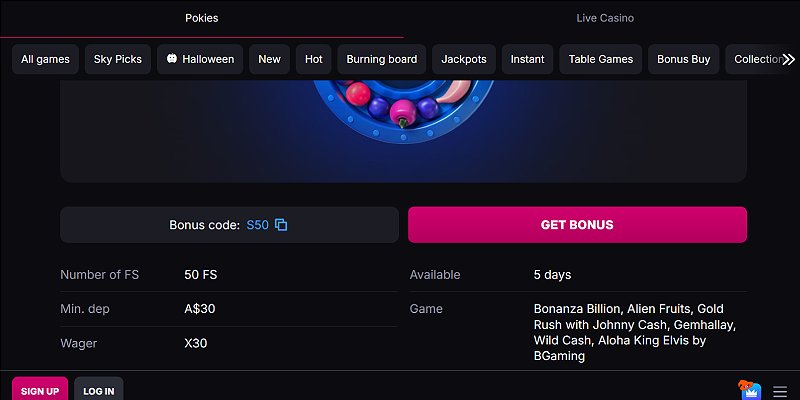Image resolution: width=800 pixels, height=400 pixels.
Task: Show the New games category
Action: (x=269, y=59)
